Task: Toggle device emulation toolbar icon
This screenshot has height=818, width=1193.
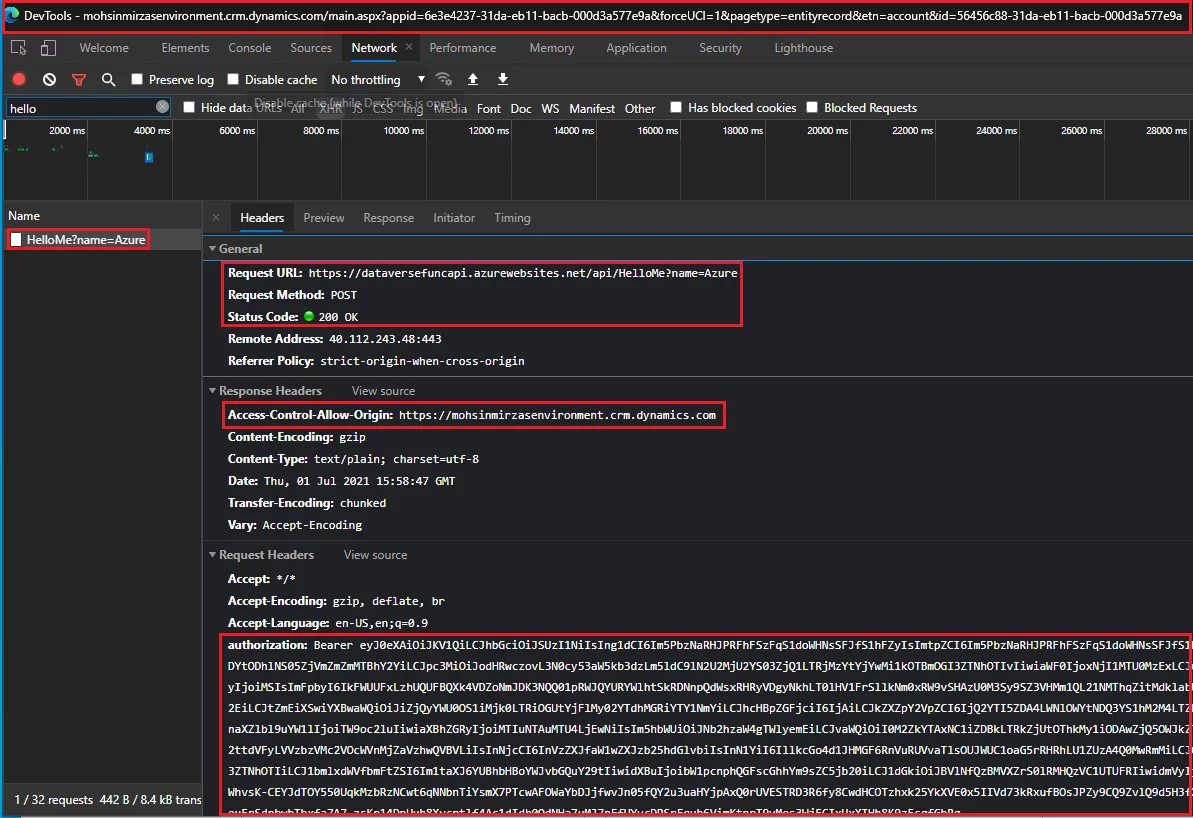Action: (x=48, y=48)
